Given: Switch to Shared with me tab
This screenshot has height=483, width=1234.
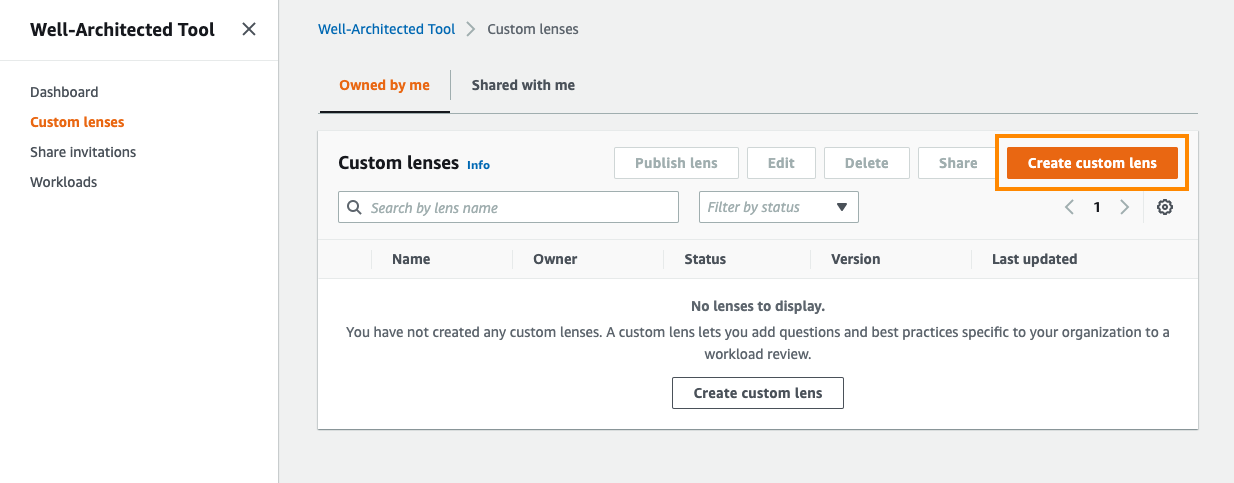Looking at the screenshot, I should point(523,85).
